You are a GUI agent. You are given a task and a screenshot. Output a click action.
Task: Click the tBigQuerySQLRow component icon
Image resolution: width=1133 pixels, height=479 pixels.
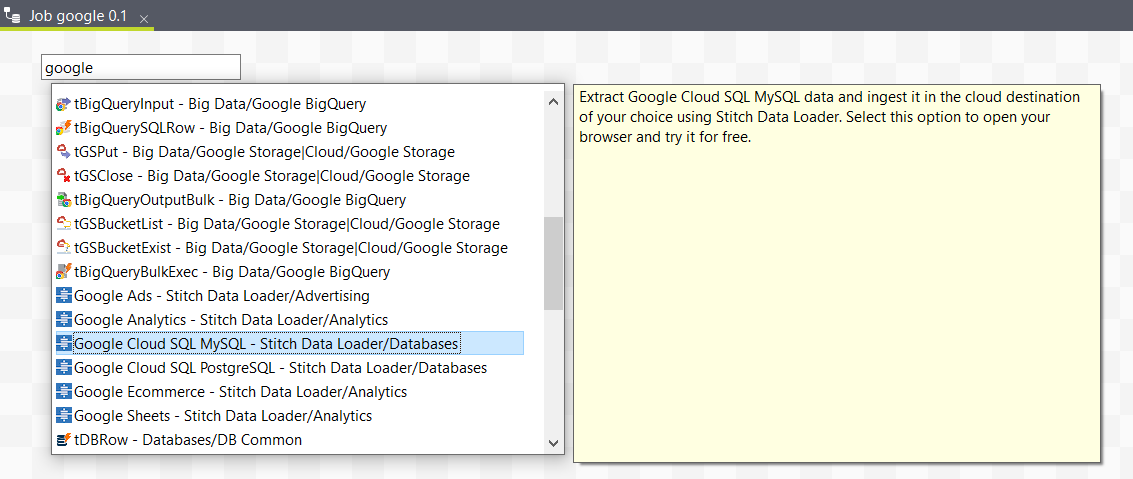(64, 128)
